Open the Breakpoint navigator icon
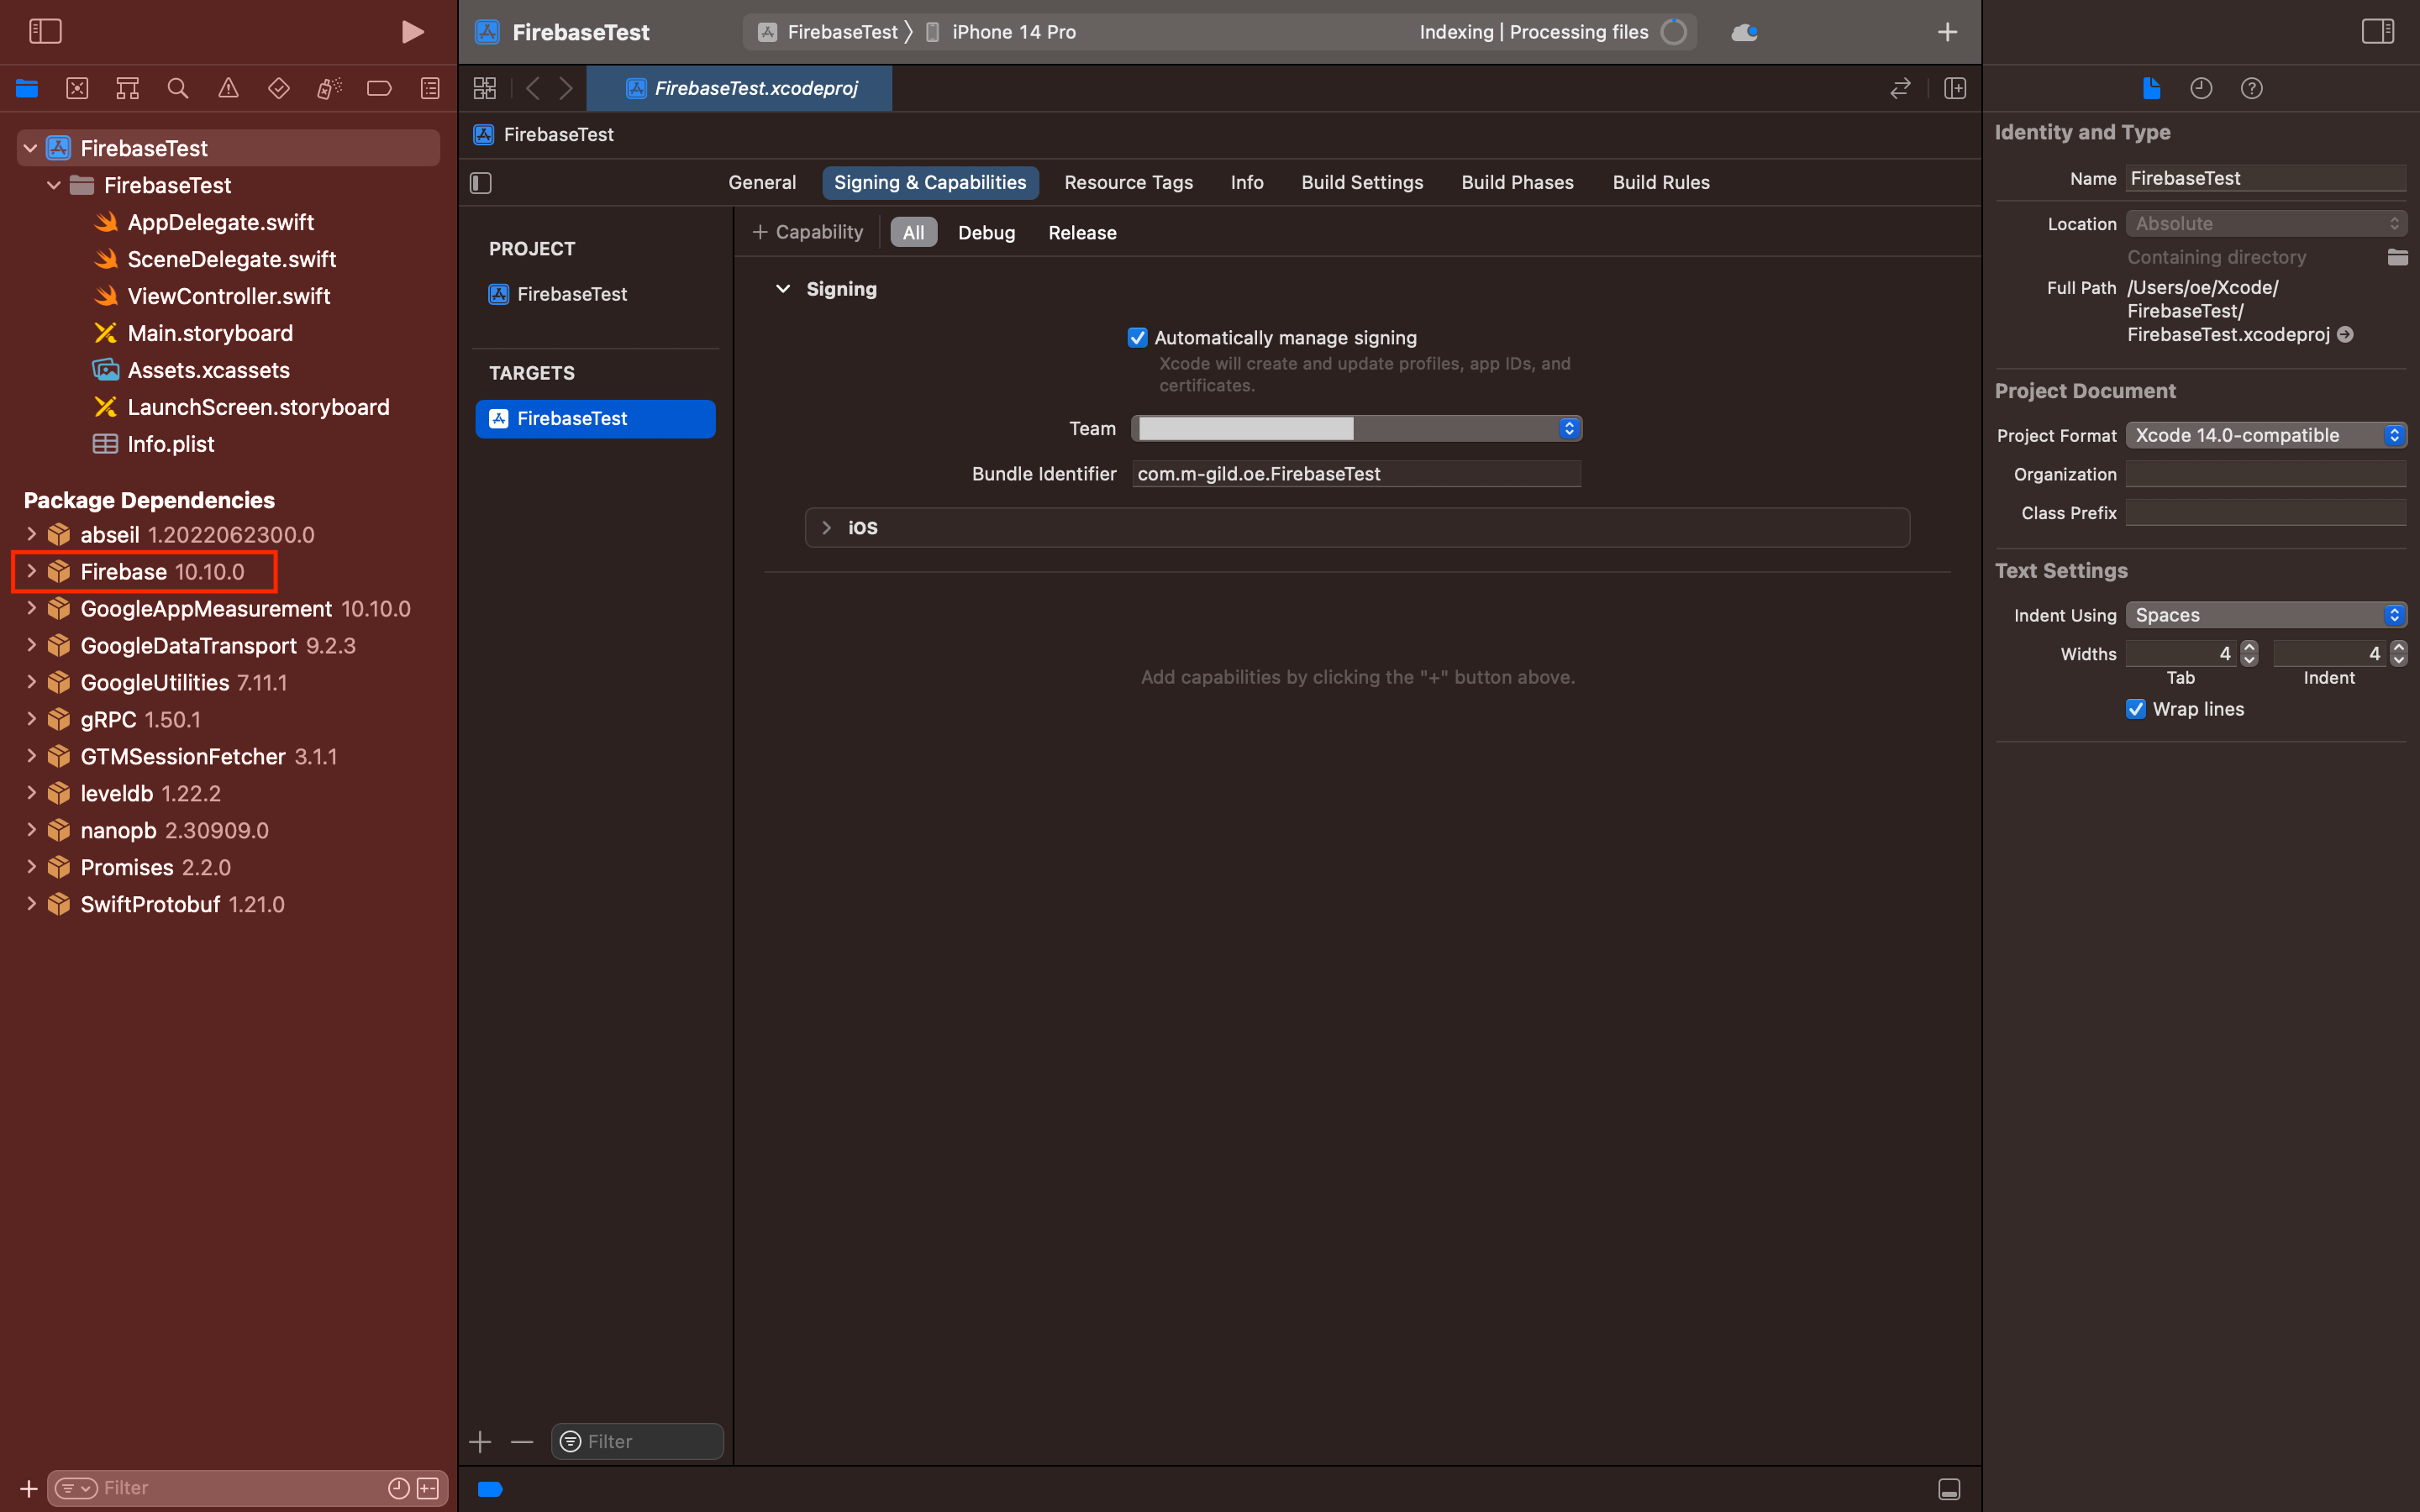 click(379, 88)
